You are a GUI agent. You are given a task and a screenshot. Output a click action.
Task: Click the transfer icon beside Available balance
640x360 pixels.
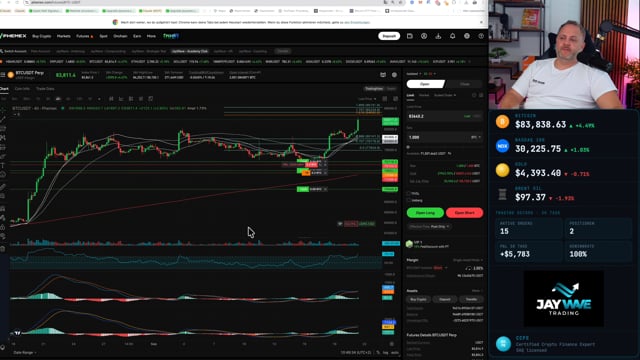pos(449,153)
